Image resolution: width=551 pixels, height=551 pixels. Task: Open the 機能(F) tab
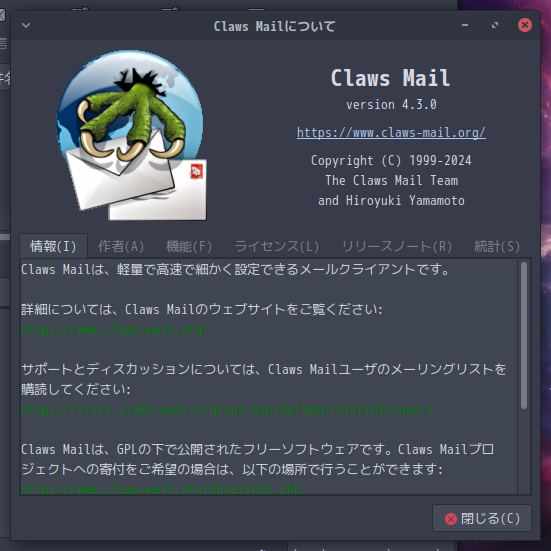pyautogui.click(x=189, y=246)
